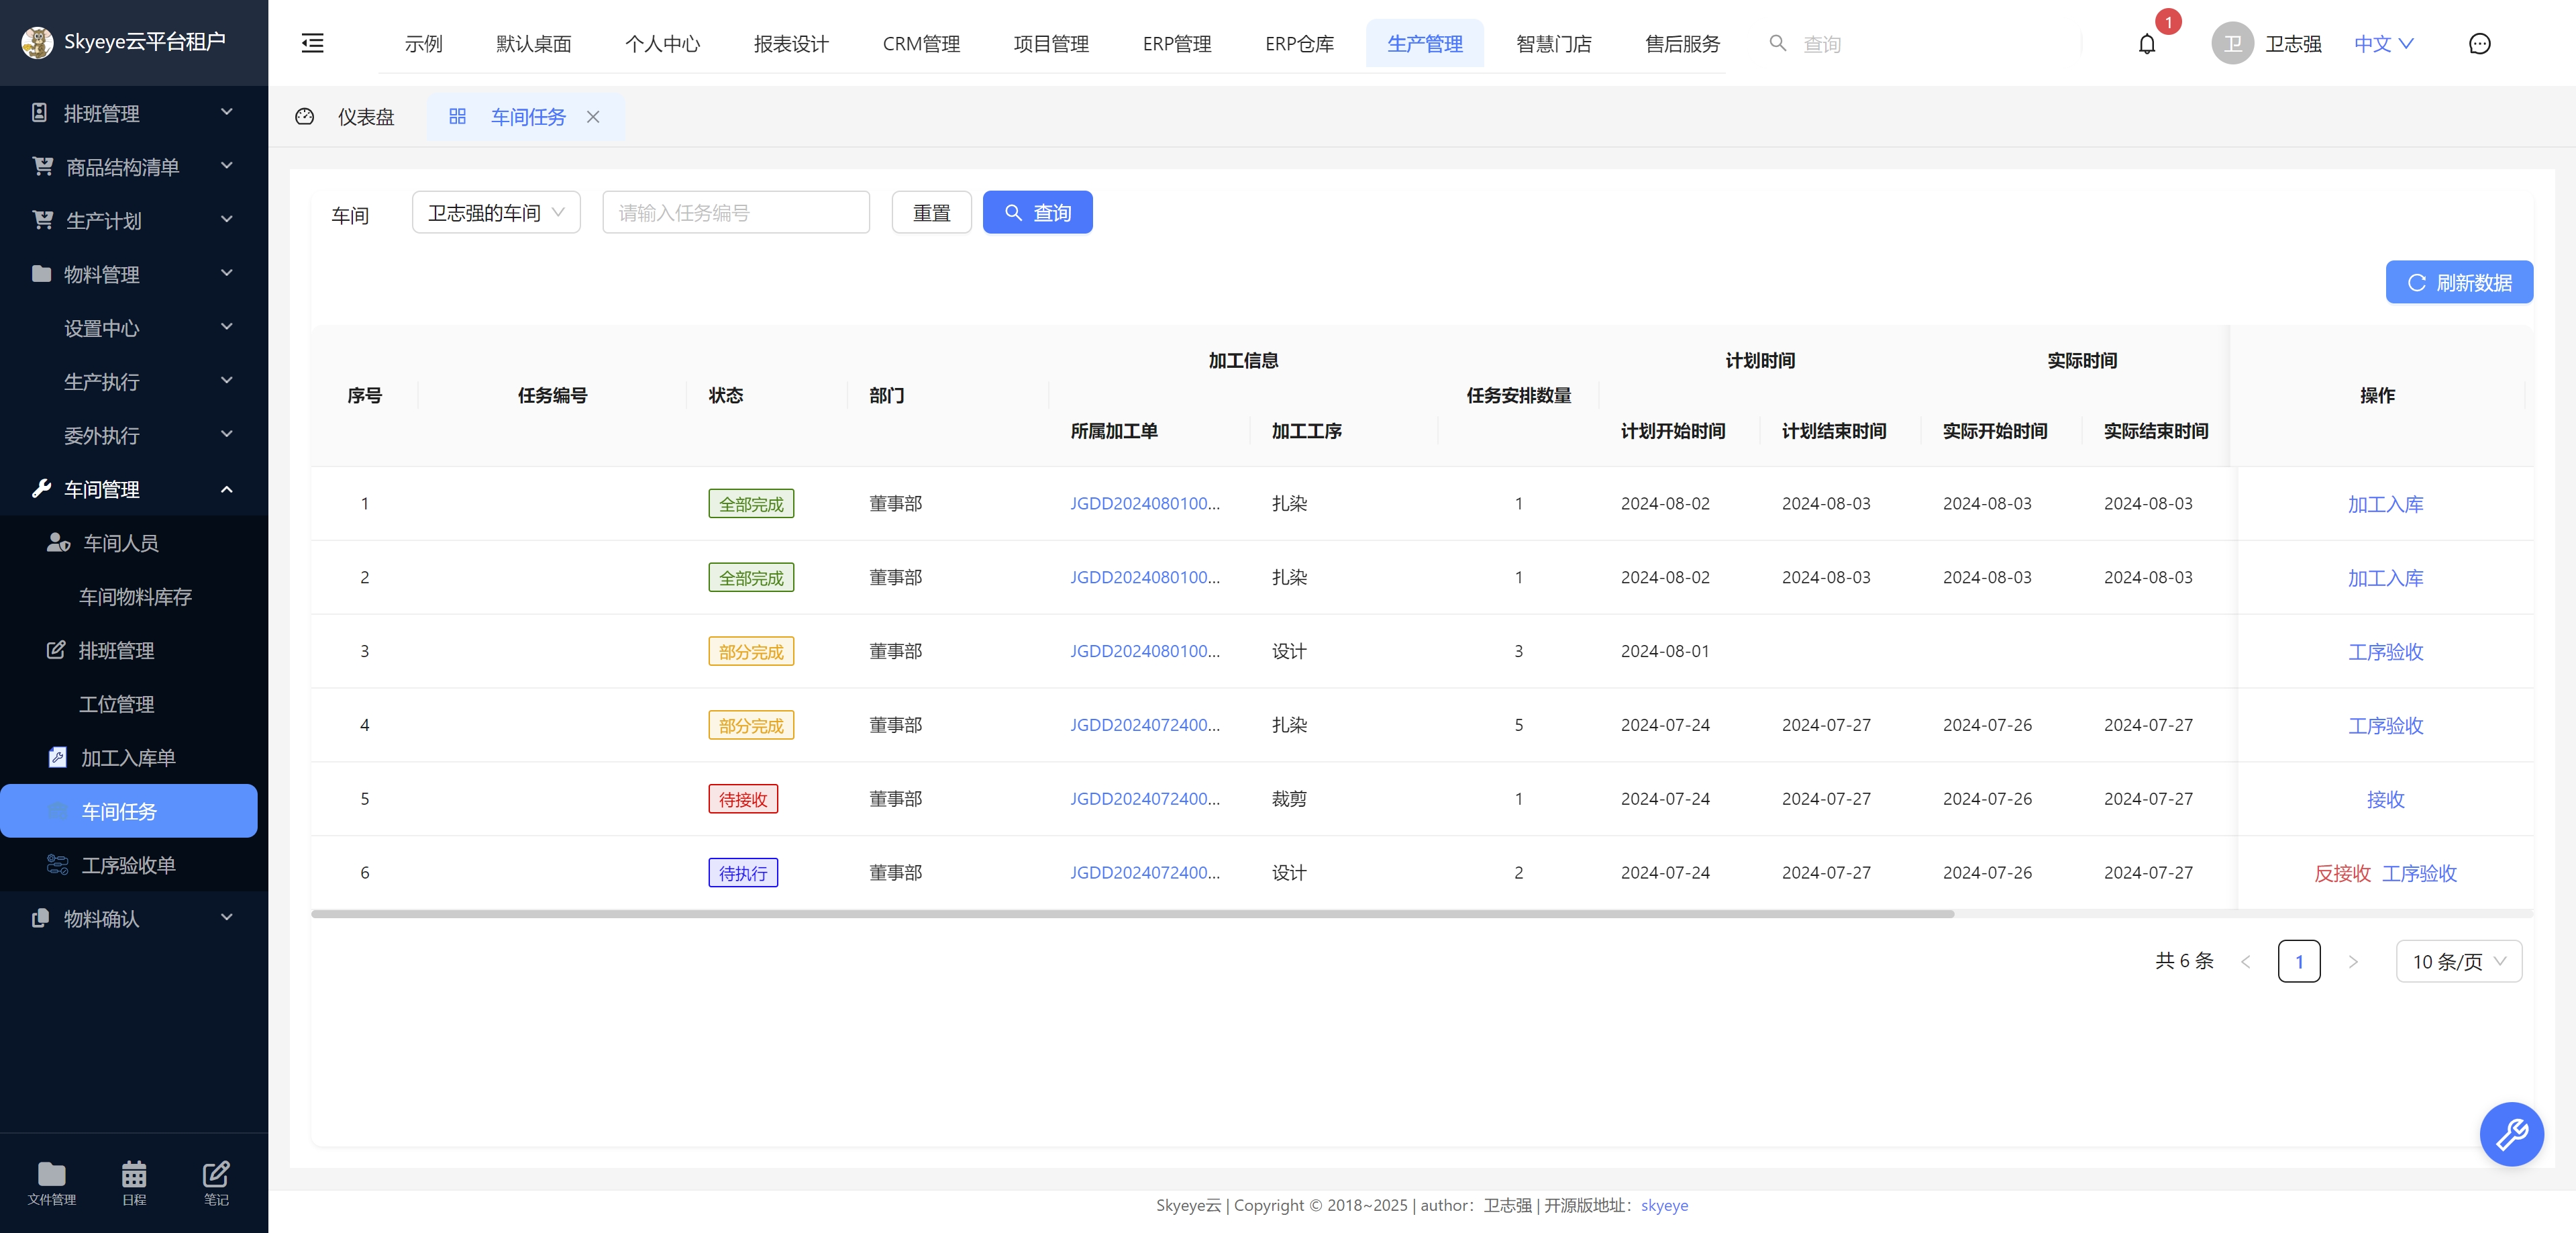Collapse 车间管理 chevron
This screenshot has width=2576, height=1233.
(227, 489)
